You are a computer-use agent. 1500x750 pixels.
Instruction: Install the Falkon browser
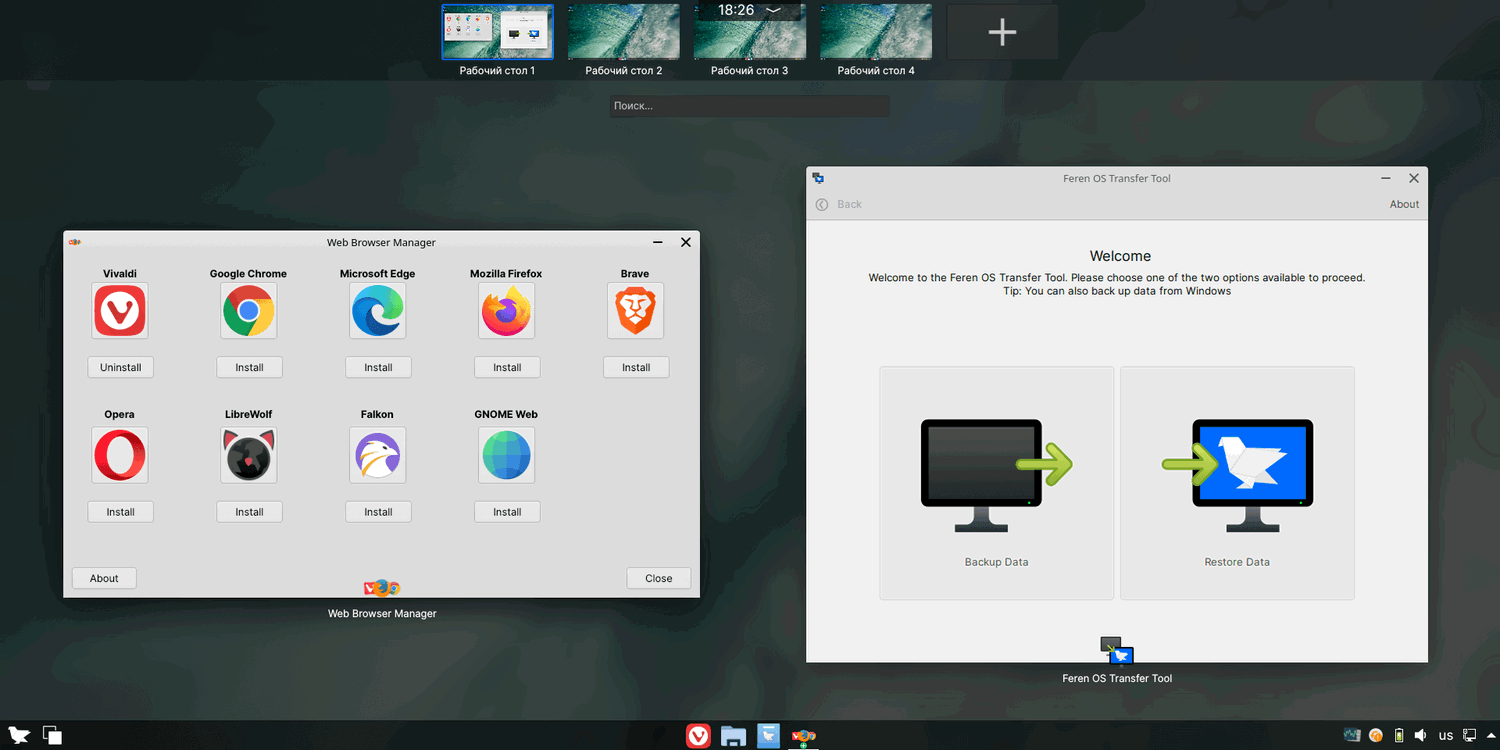click(x=378, y=512)
